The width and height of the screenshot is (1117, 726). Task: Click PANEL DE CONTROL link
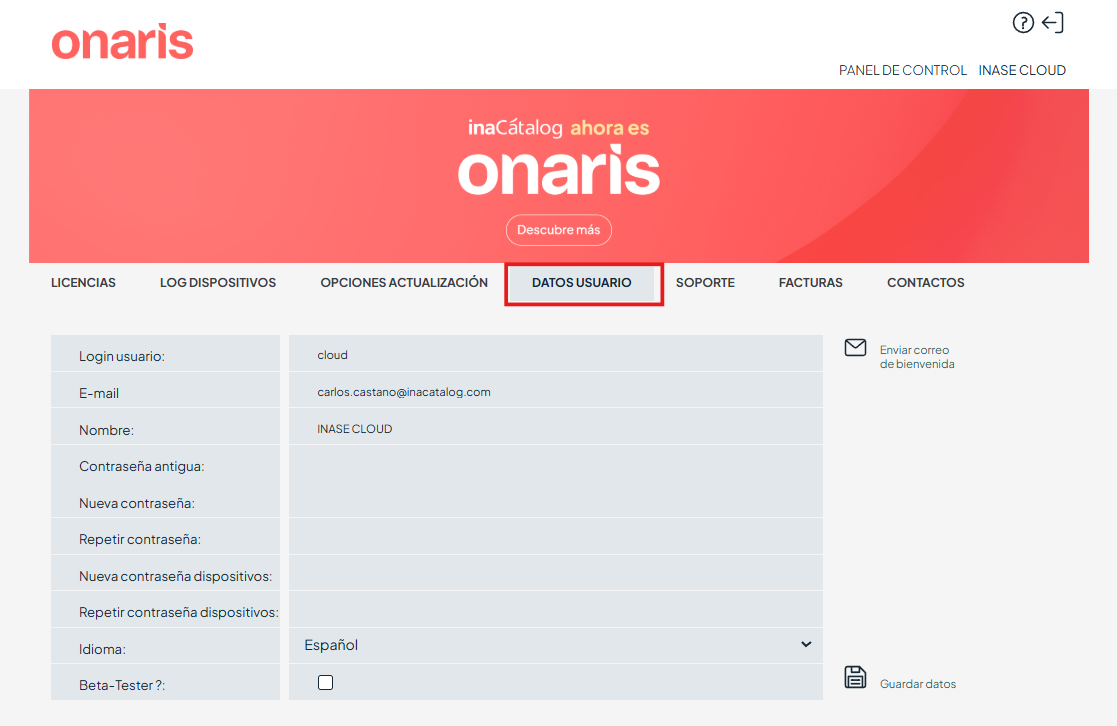(903, 71)
